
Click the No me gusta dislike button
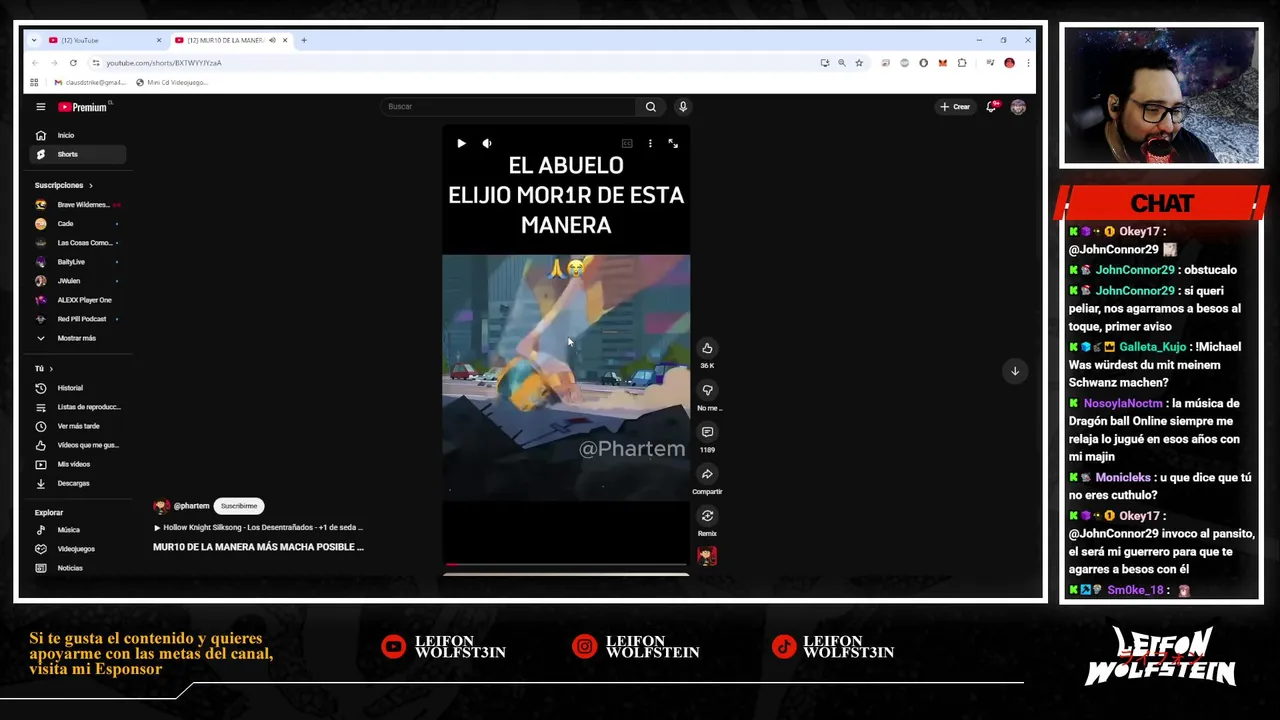(x=707, y=390)
